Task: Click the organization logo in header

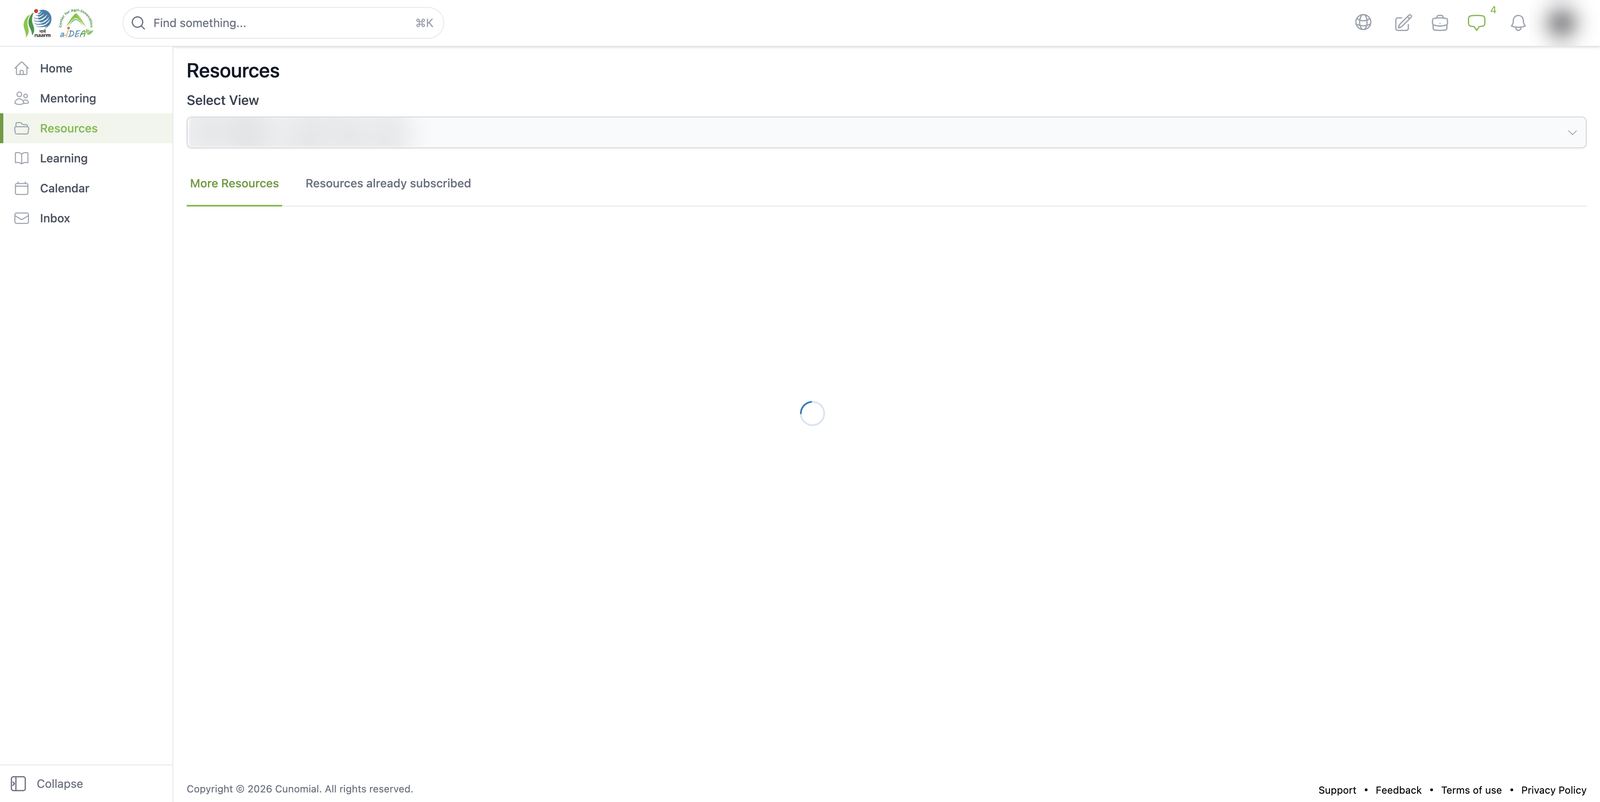Action: [58, 23]
